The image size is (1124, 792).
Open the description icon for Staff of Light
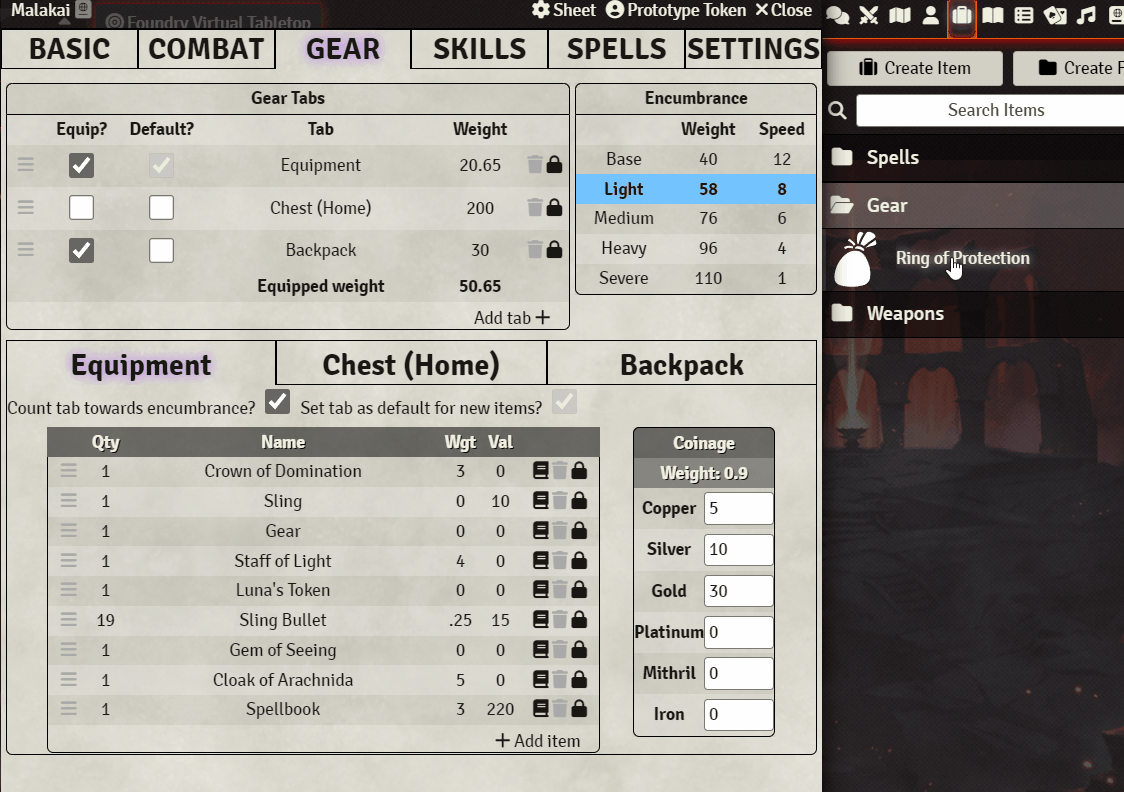tap(540, 560)
